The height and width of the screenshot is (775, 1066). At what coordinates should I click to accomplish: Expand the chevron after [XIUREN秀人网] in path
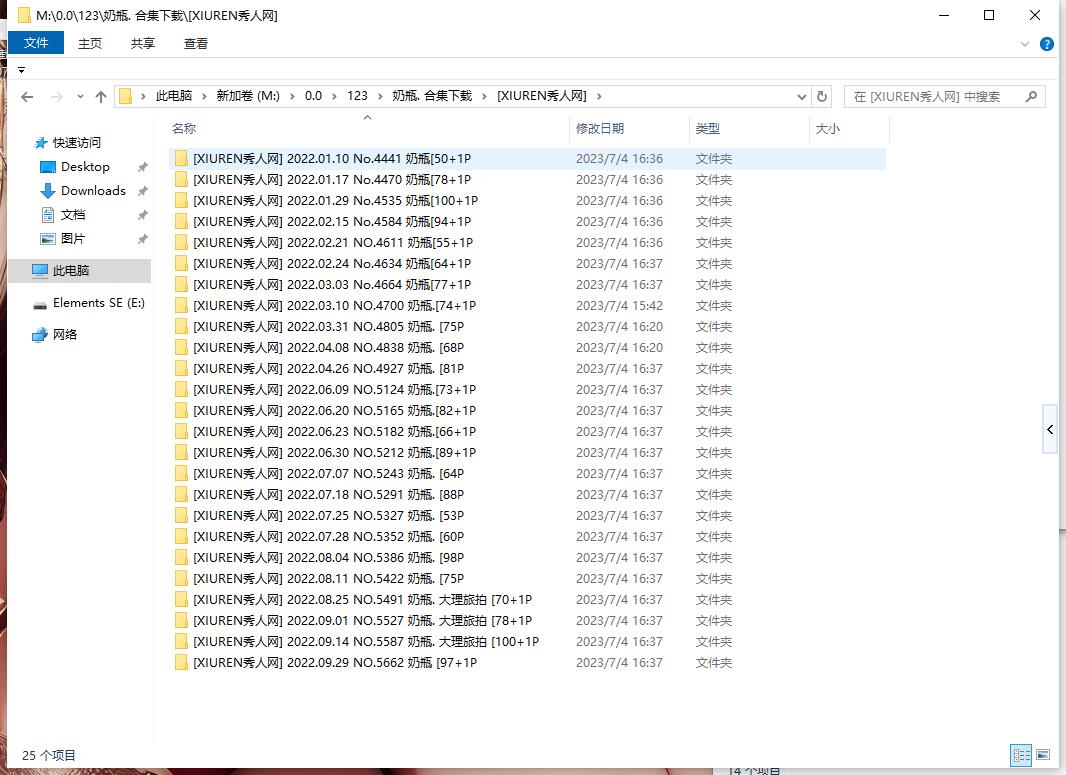(599, 97)
